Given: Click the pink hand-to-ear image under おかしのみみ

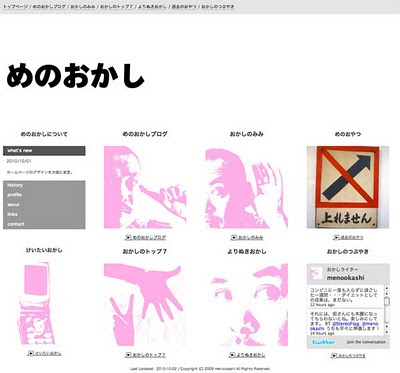Looking at the screenshot, I should pyautogui.click(x=247, y=187).
